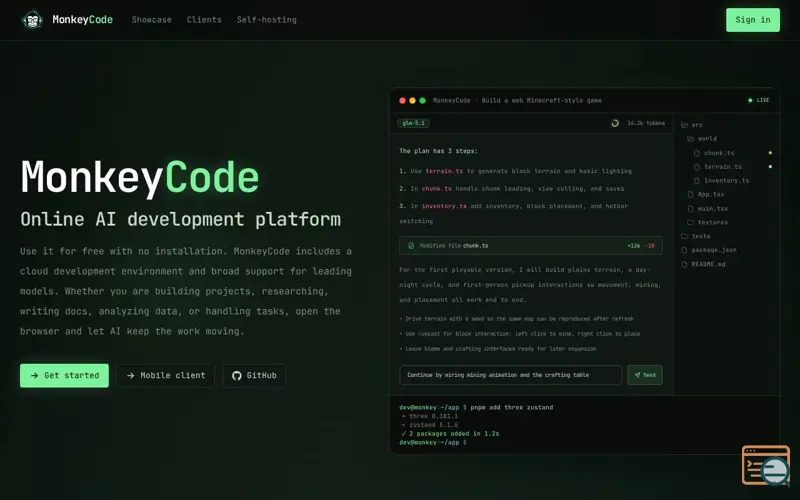
Task: Click yellow modified dot beside chunk.ts
Action: coord(770,153)
